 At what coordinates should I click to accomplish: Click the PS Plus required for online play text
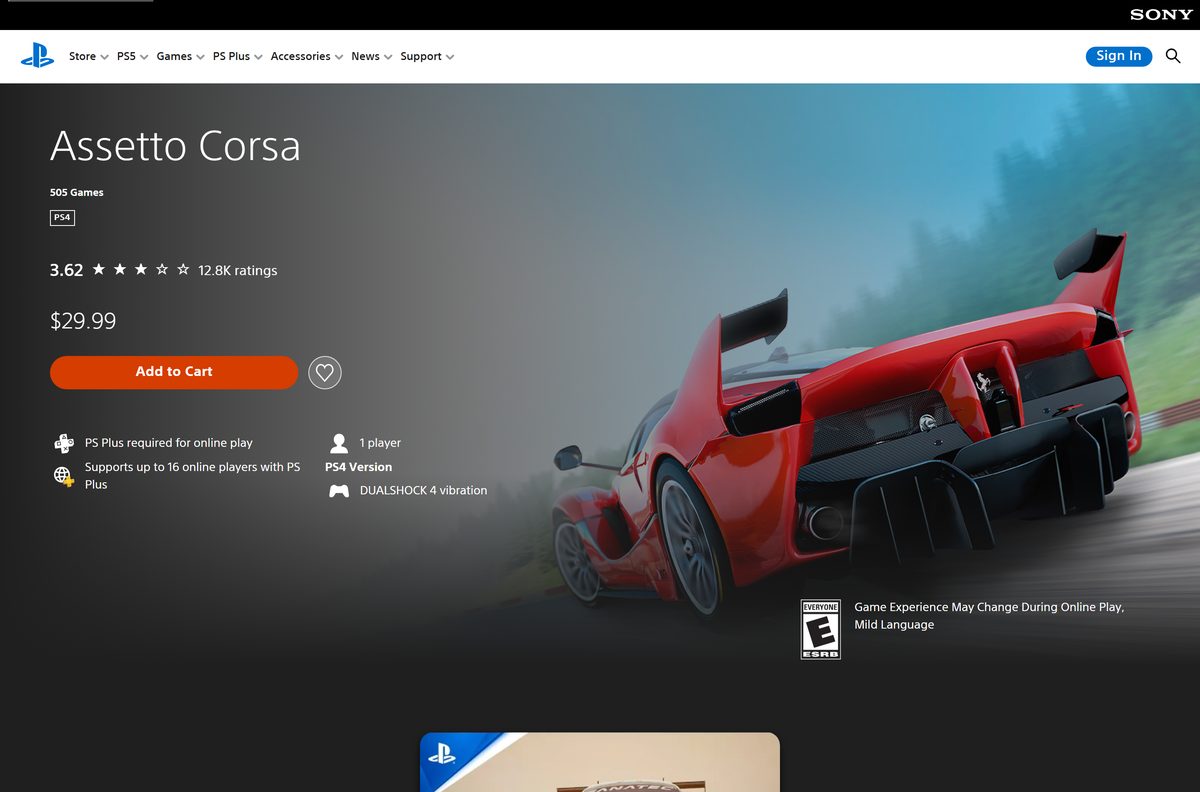(x=169, y=443)
